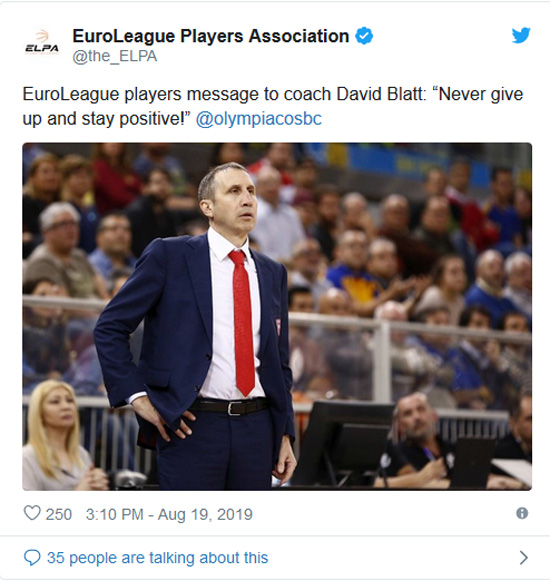This screenshot has width=550, height=581.
Task: Enlarge the photo of coach in suit
Action: tap(277, 316)
